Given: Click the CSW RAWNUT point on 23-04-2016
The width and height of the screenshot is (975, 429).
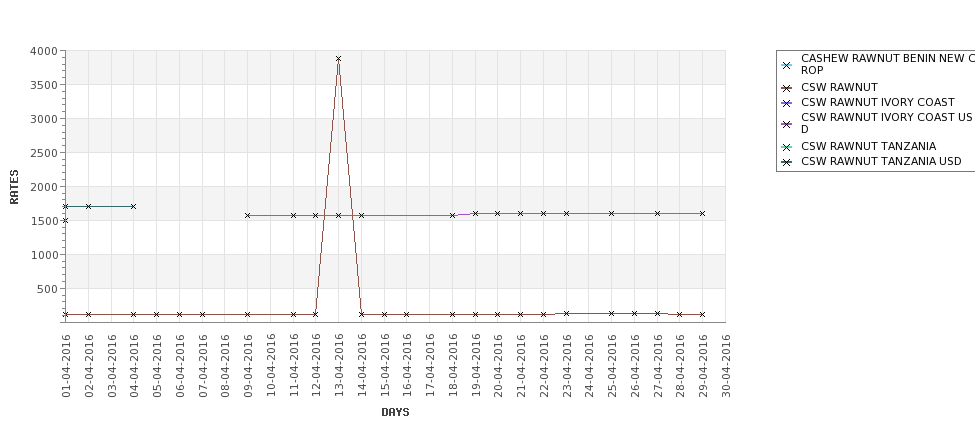Looking at the screenshot, I should click(x=566, y=313).
